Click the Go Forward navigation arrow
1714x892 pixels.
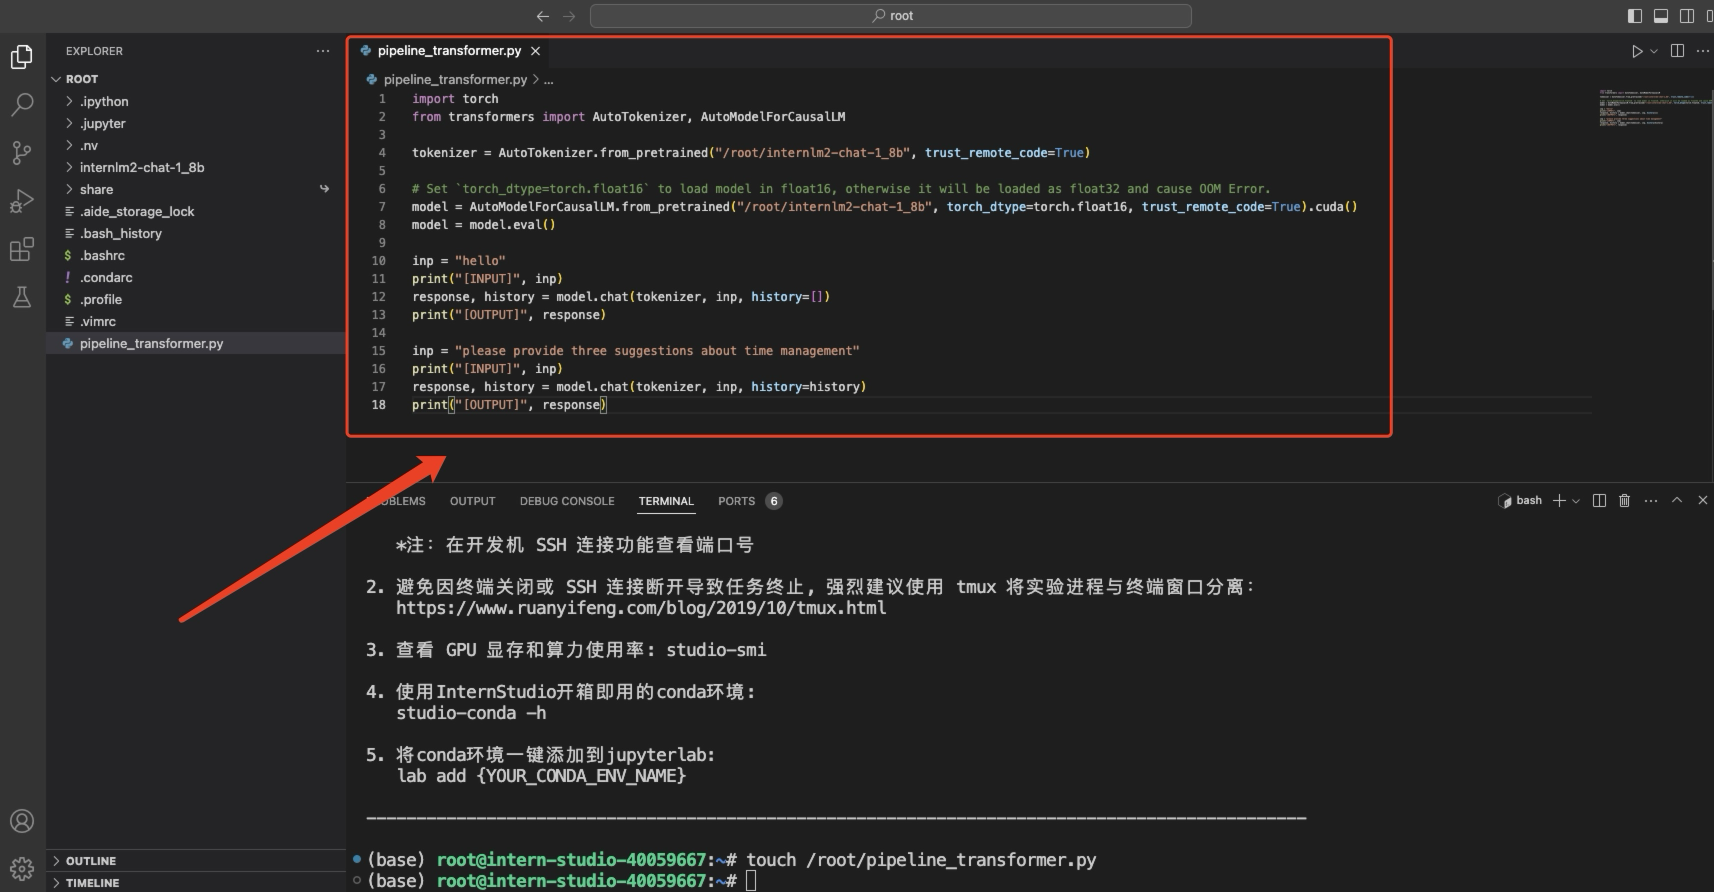(569, 16)
